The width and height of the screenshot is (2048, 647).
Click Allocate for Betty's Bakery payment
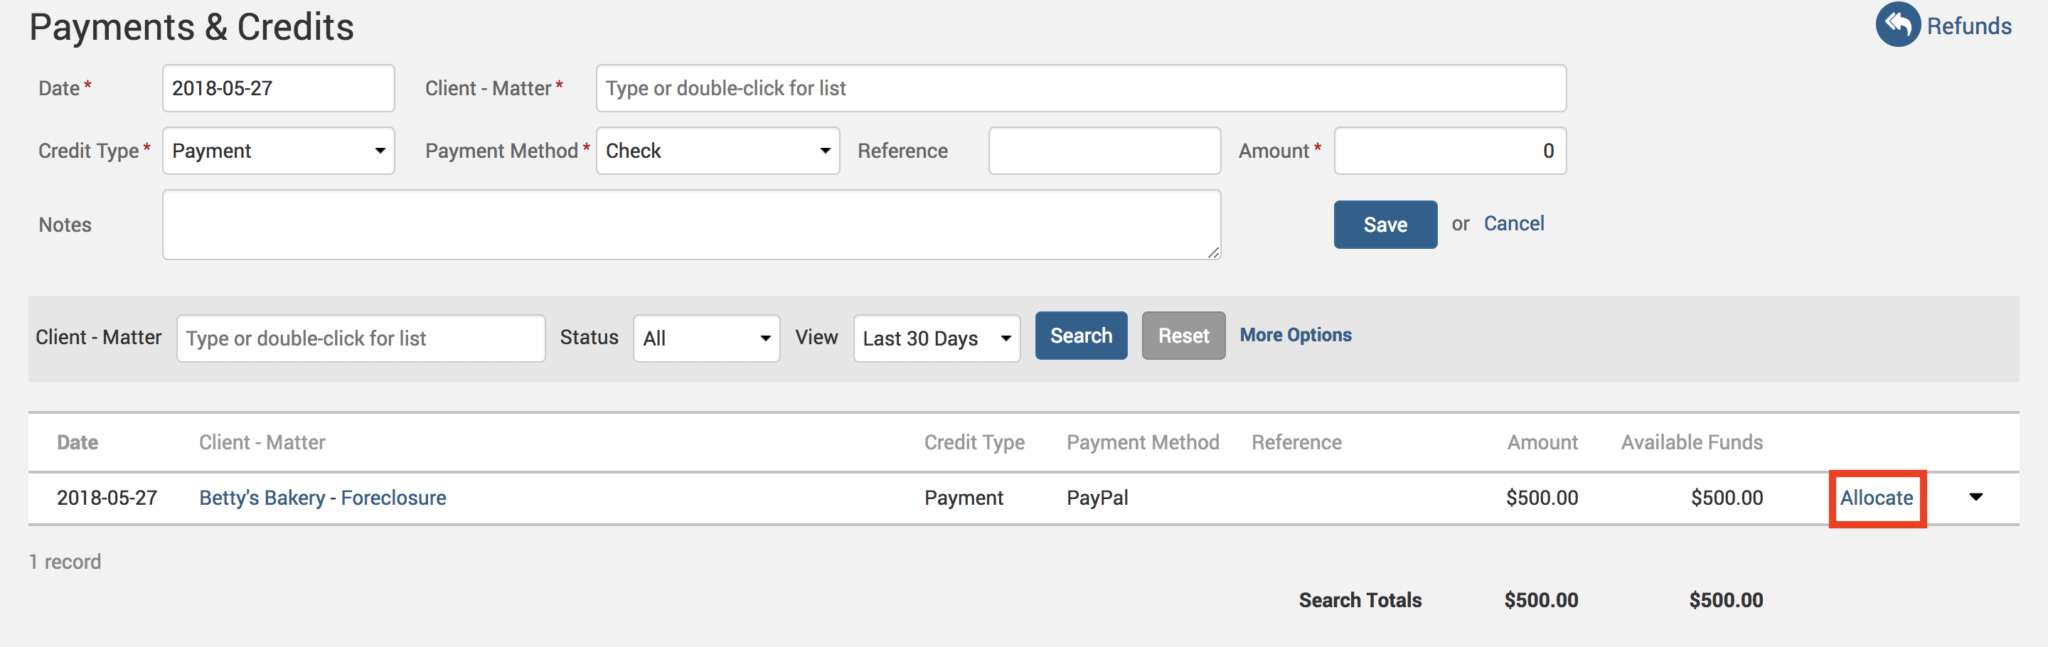point(1876,498)
